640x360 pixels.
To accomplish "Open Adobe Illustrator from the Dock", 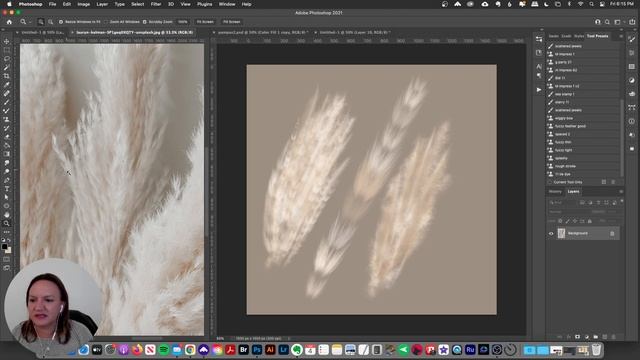I will point(270,350).
